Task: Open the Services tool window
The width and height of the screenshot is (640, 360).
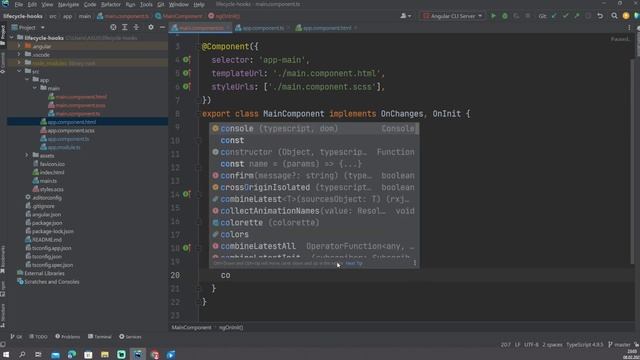Action: [130, 337]
